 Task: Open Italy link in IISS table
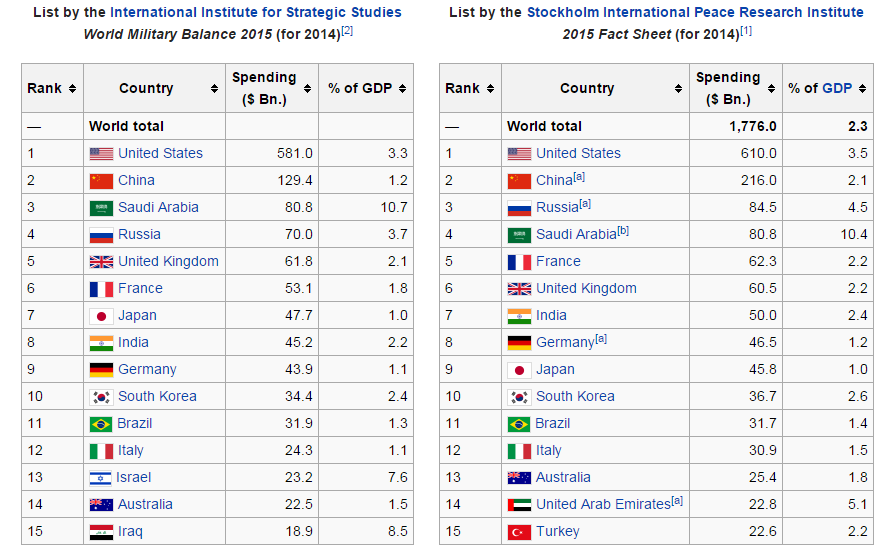[x=131, y=451]
